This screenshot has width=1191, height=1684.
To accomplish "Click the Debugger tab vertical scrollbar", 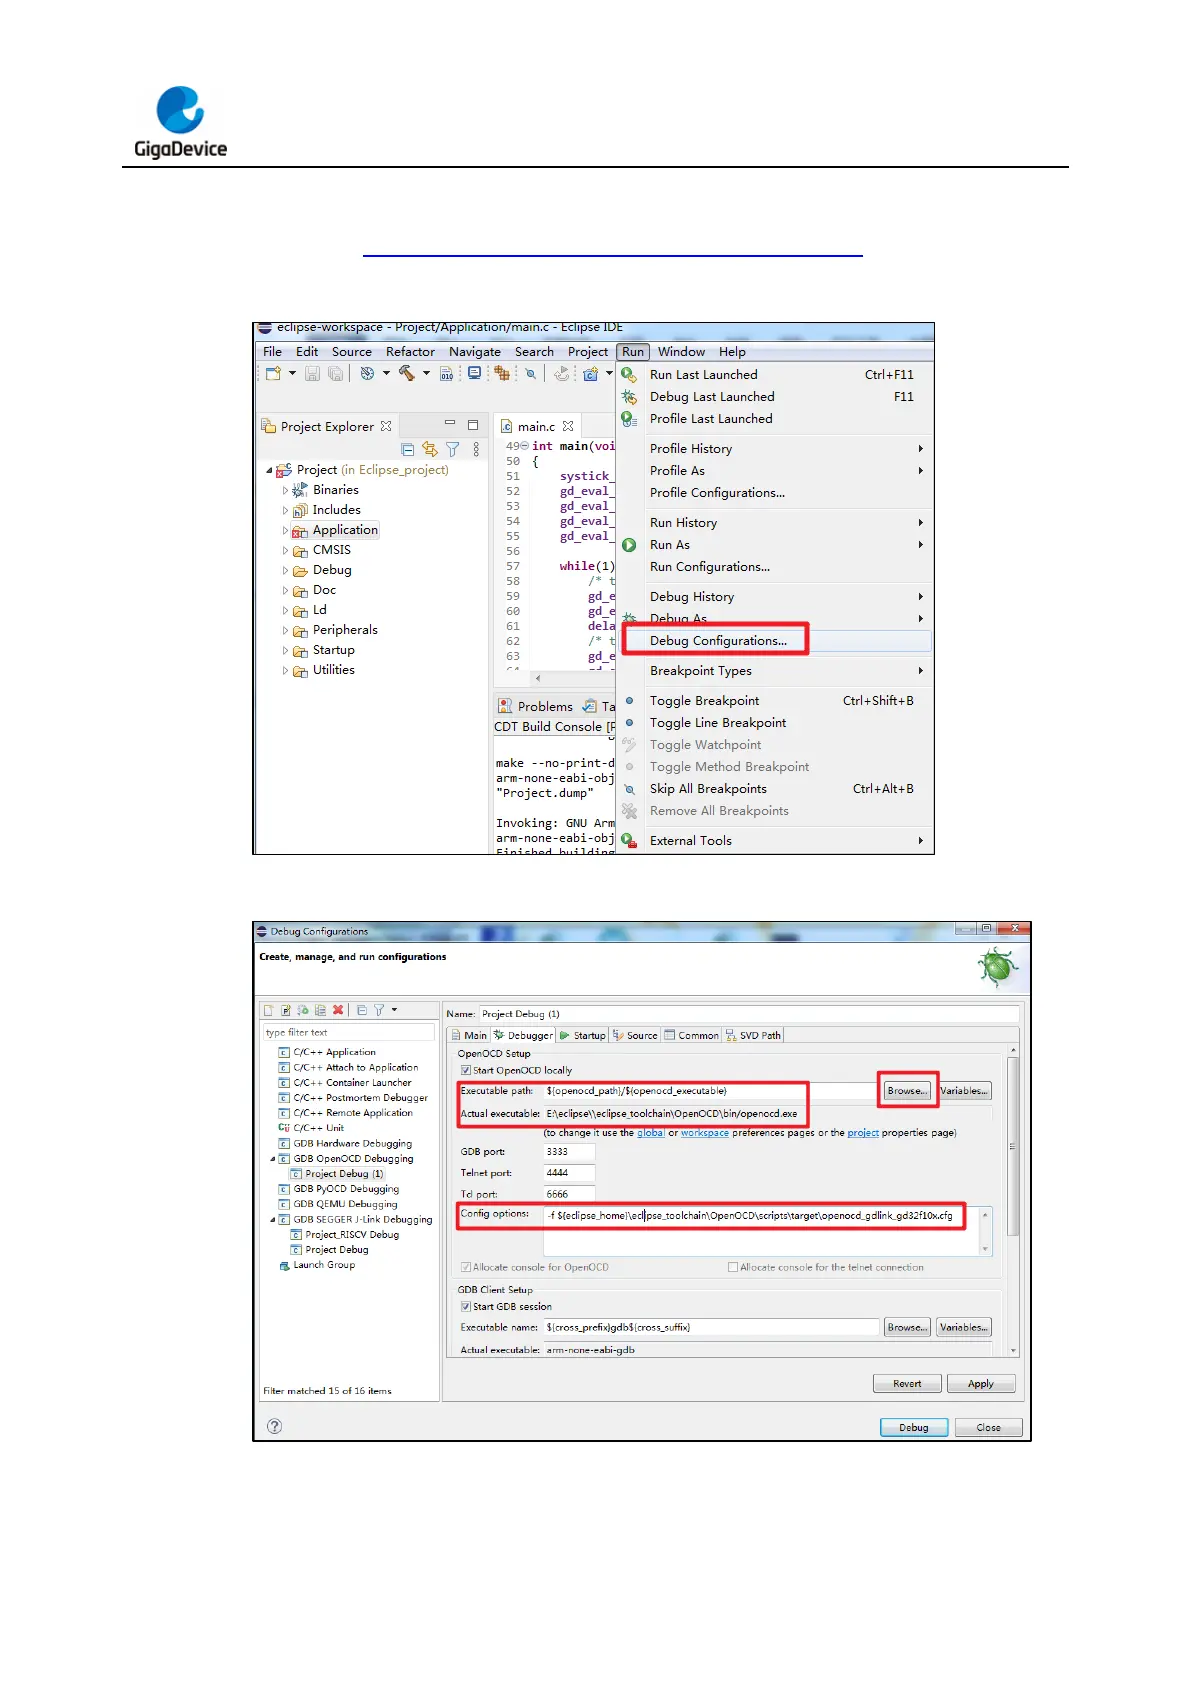I will click(1013, 1200).
